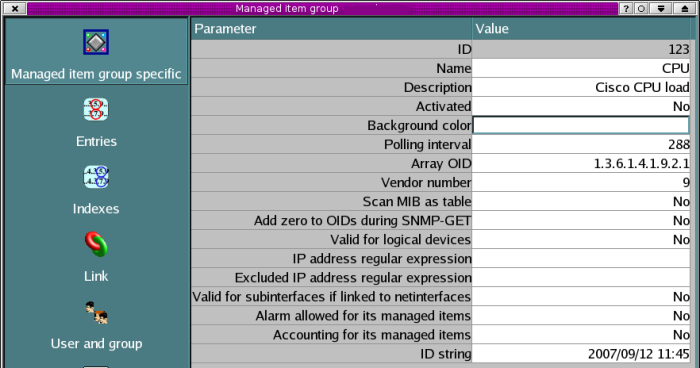Click the Array OID value field
The height and width of the screenshot is (368, 700).
coord(581,163)
